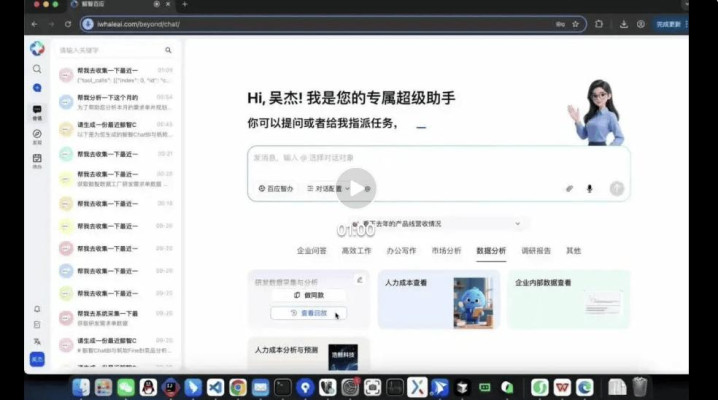Click the paperclip attachment icon
This screenshot has height=400, width=718.
click(569, 188)
